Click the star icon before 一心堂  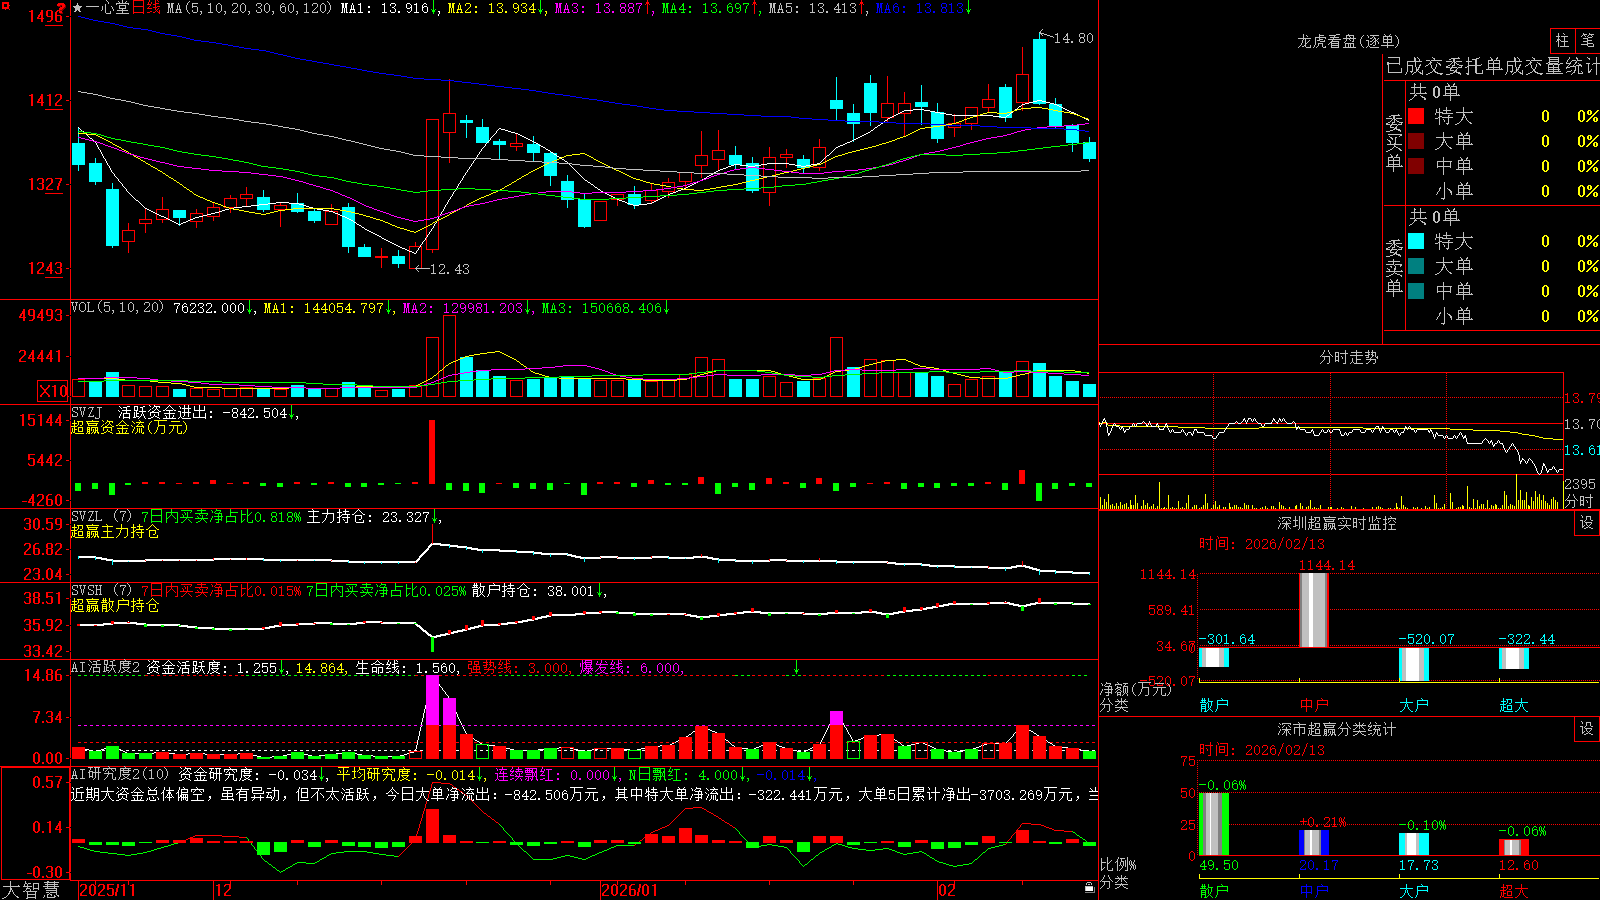[x=77, y=8]
